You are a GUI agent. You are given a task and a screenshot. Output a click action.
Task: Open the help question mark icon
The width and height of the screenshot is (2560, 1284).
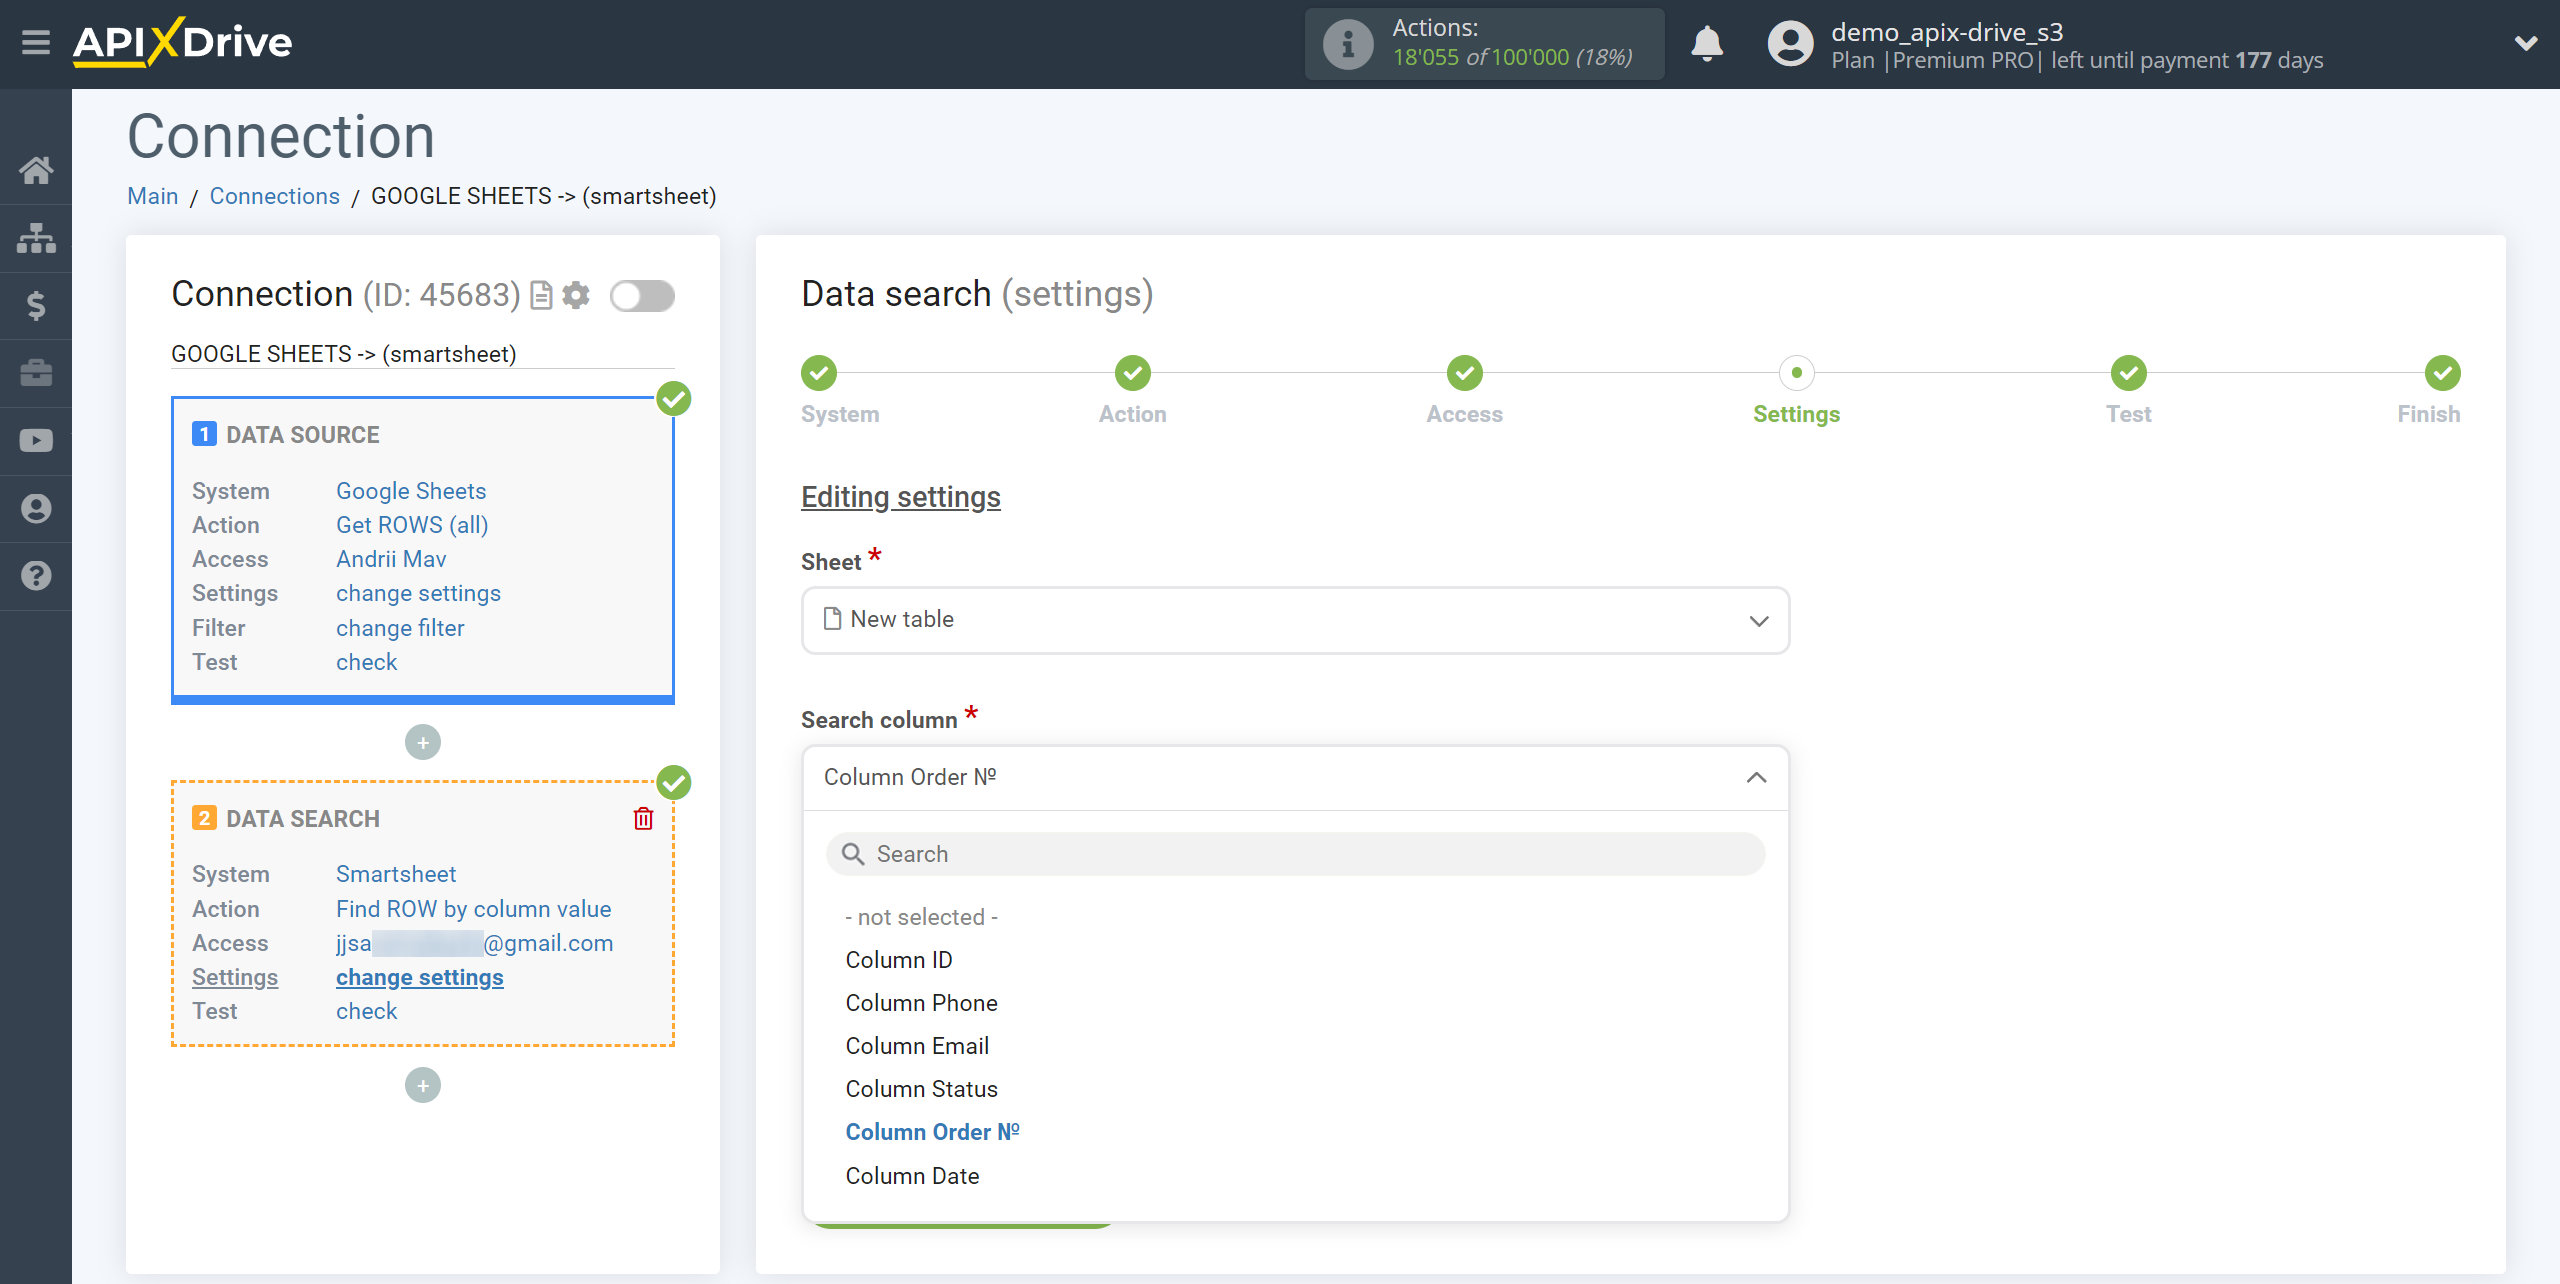click(x=36, y=576)
